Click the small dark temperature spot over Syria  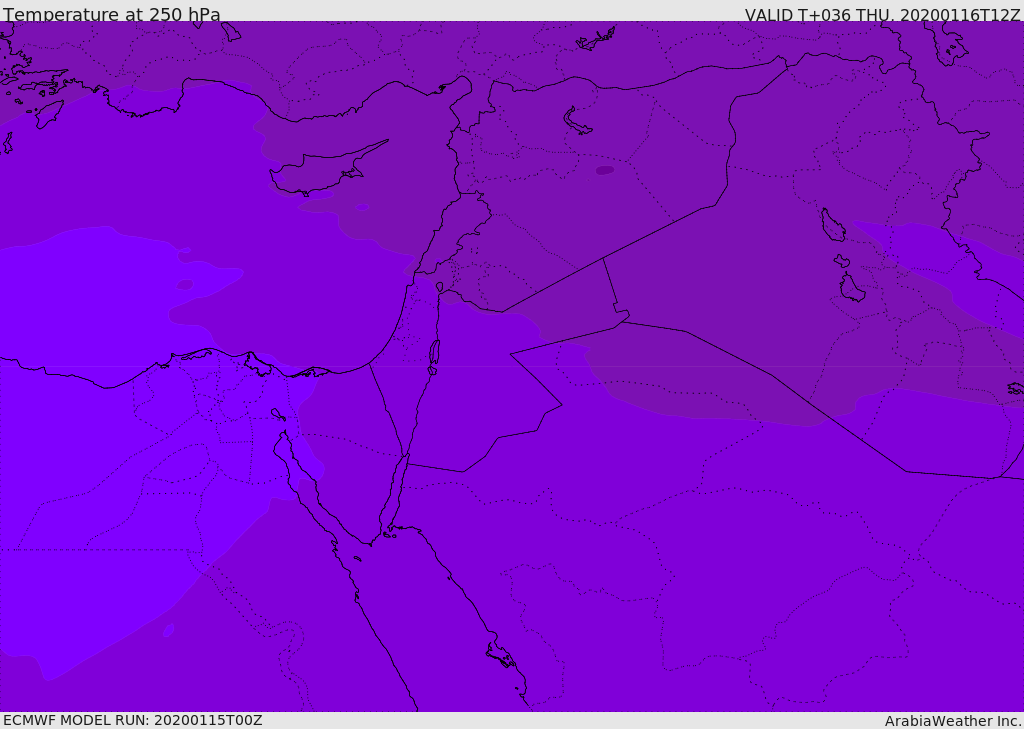pyautogui.click(x=605, y=170)
